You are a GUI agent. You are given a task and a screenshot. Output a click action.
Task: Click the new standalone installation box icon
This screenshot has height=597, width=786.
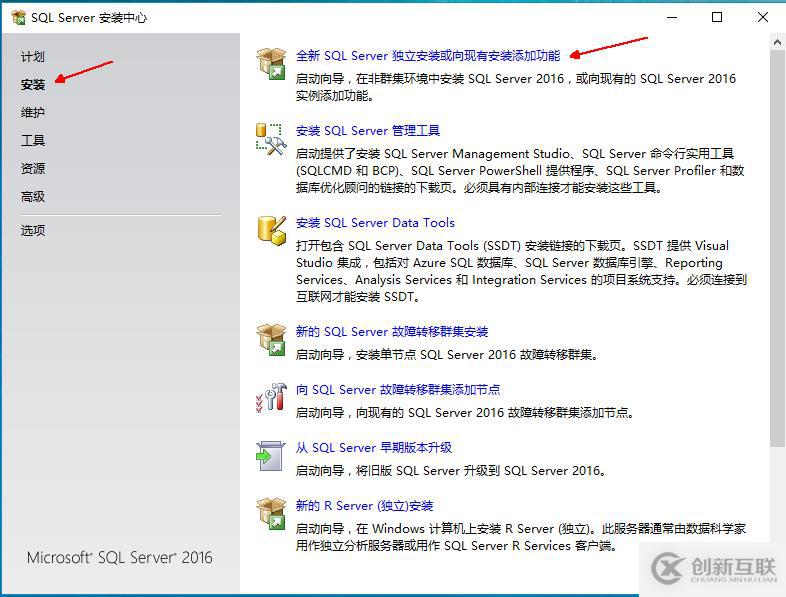pos(271,64)
